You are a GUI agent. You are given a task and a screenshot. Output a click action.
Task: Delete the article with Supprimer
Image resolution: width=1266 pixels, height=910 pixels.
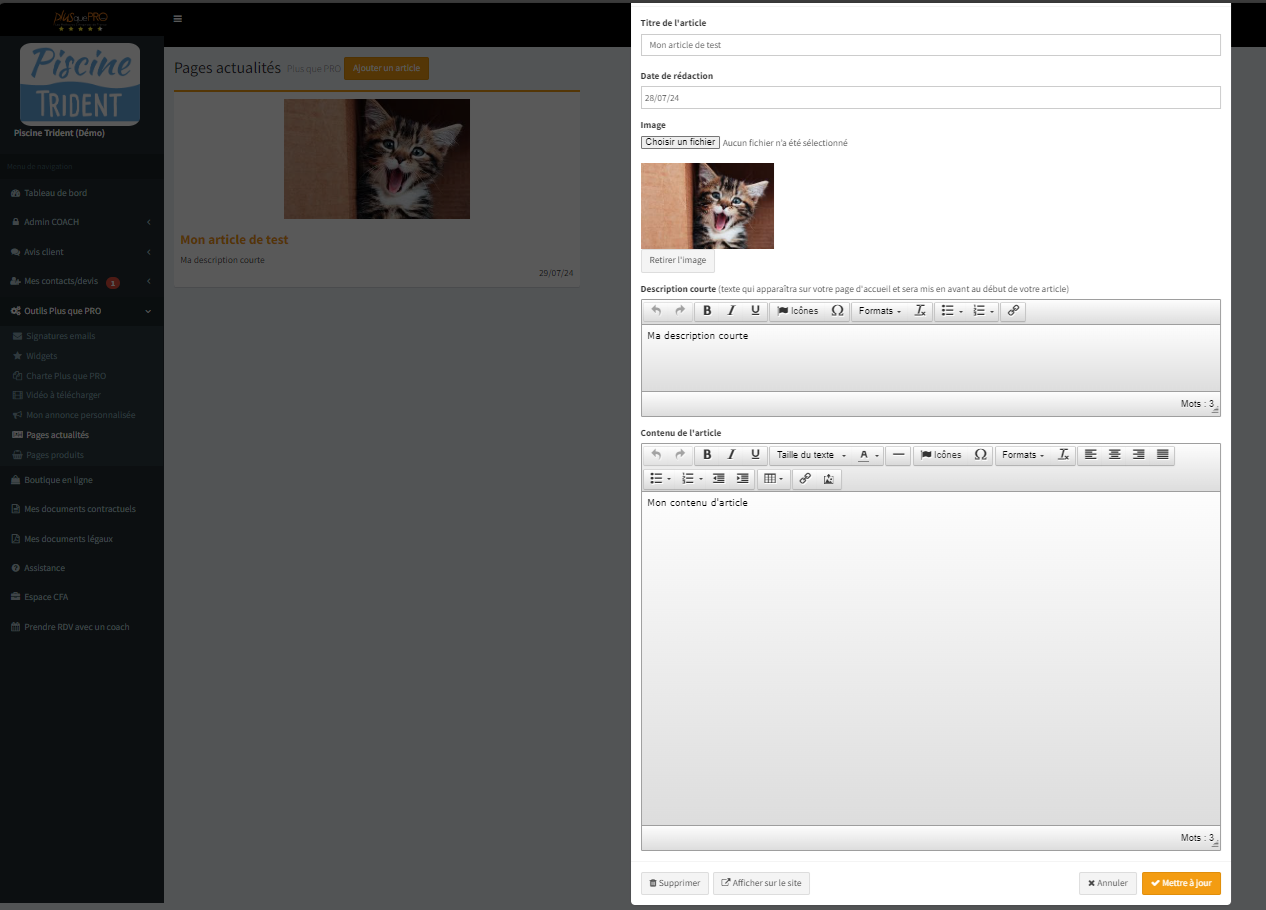click(x=675, y=883)
